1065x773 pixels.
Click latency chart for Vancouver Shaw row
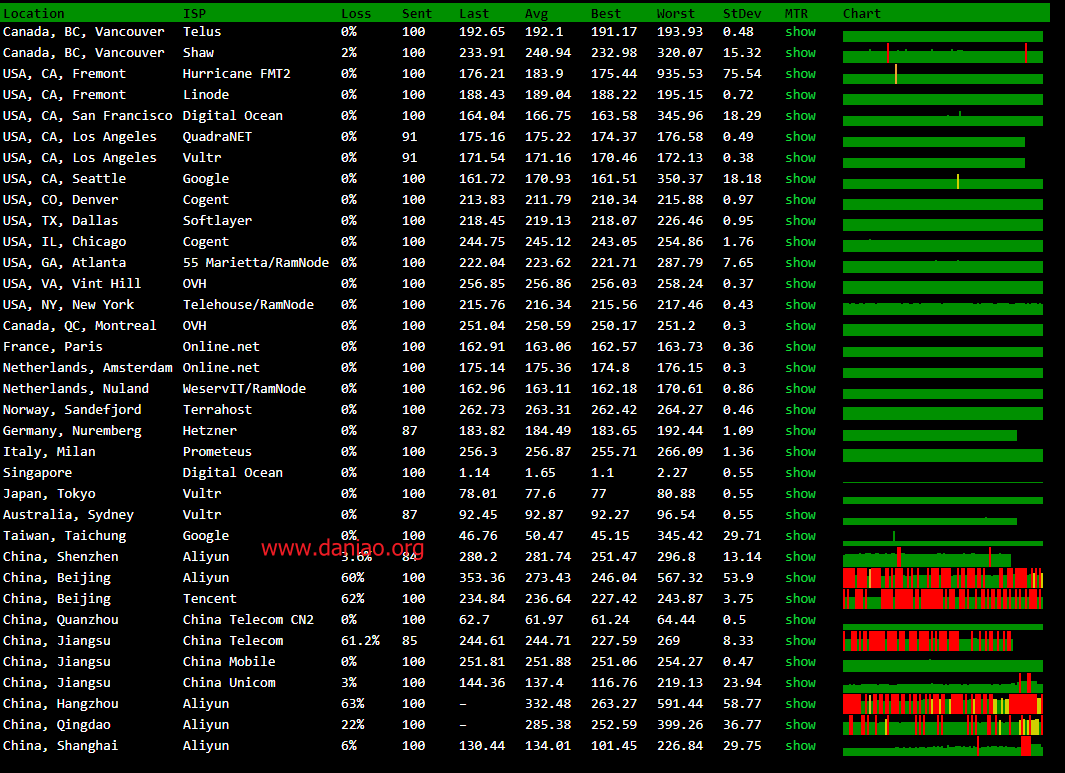(943, 53)
